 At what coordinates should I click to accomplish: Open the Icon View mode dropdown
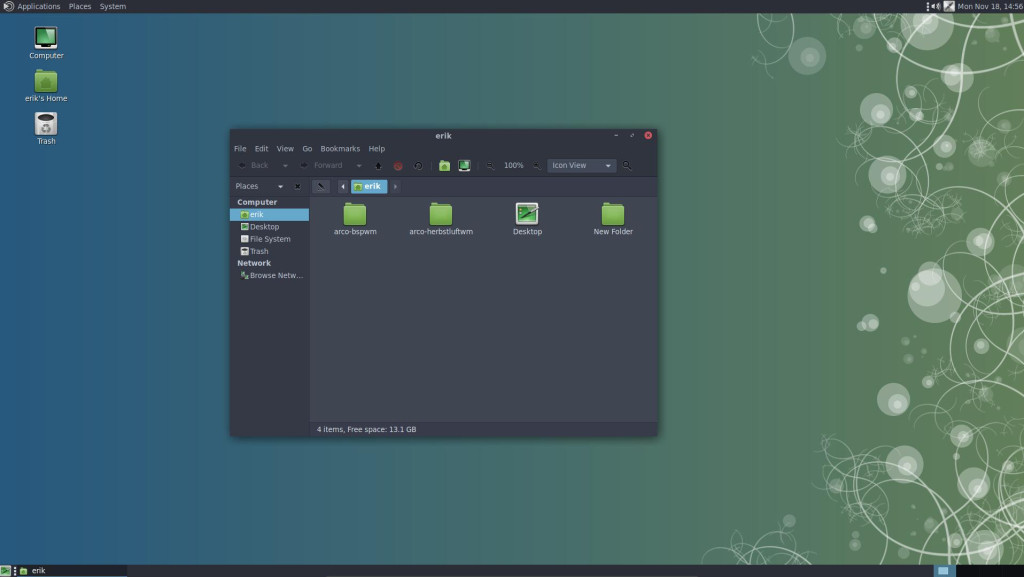tap(581, 166)
